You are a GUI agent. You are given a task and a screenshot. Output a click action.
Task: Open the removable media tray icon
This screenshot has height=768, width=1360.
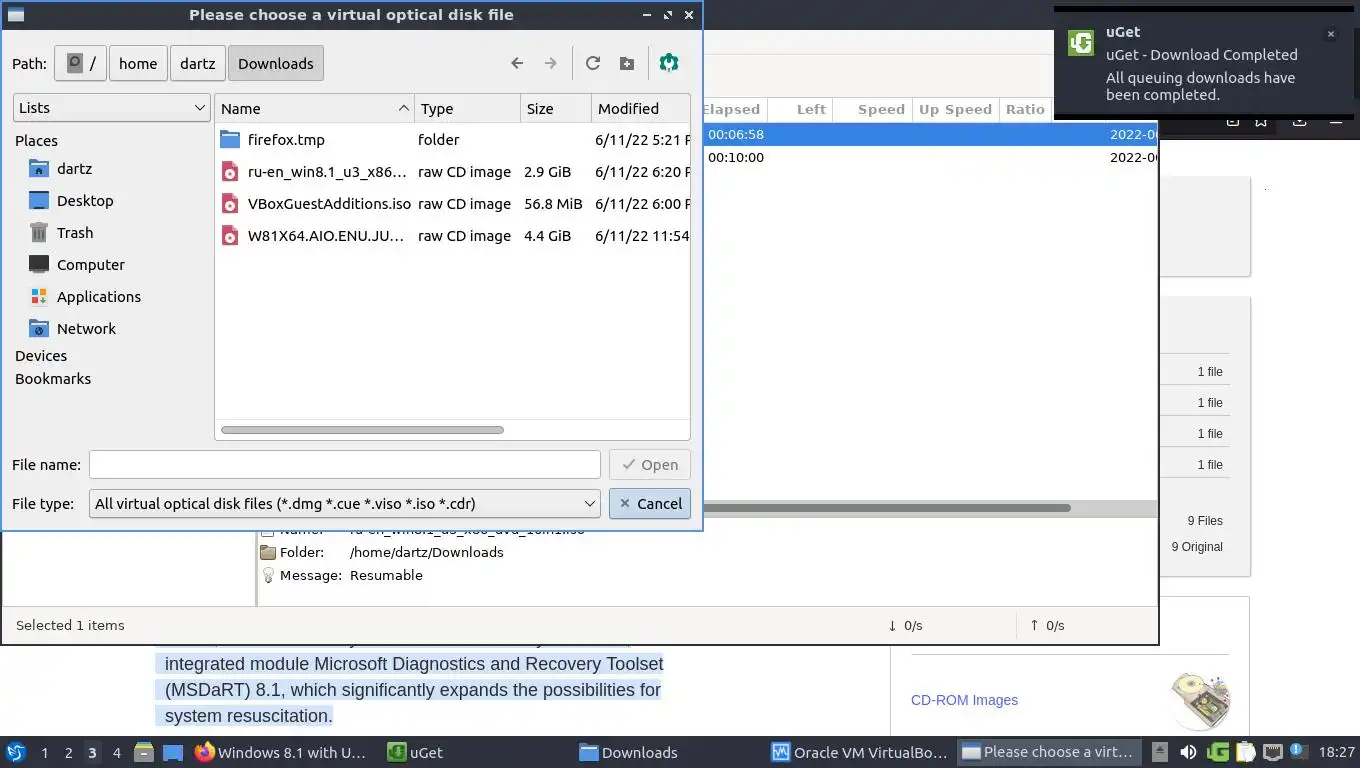click(x=1159, y=752)
